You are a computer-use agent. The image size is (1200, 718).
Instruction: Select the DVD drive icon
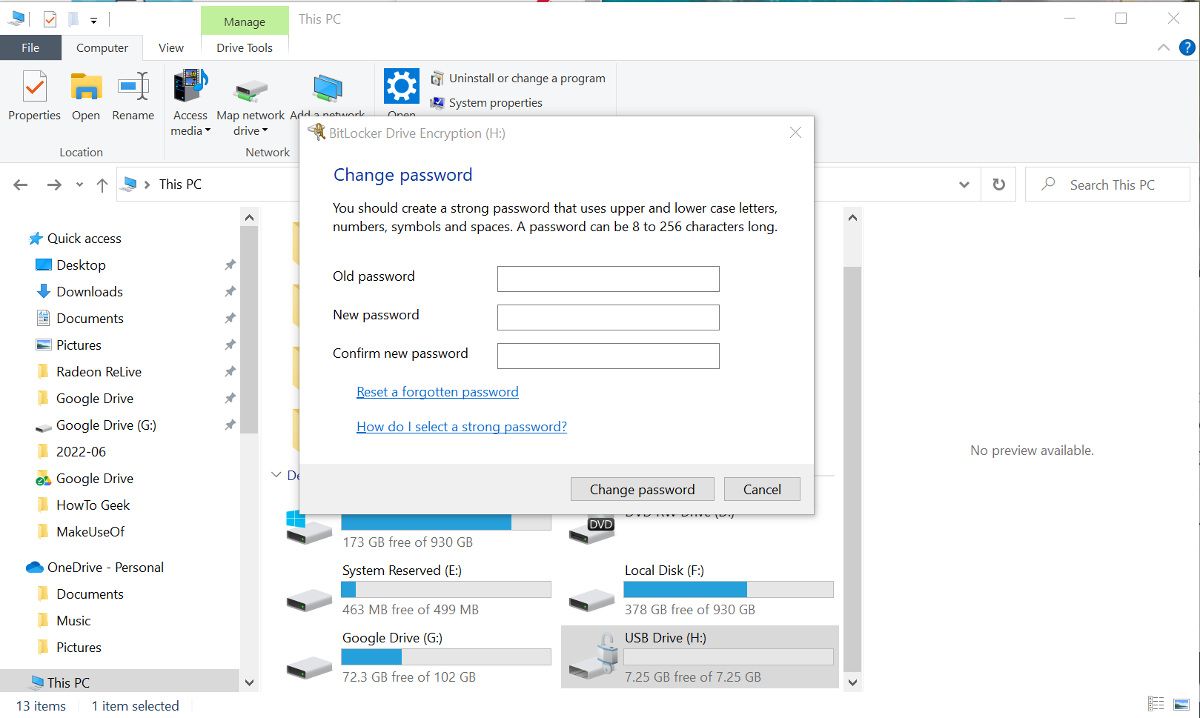click(592, 529)
